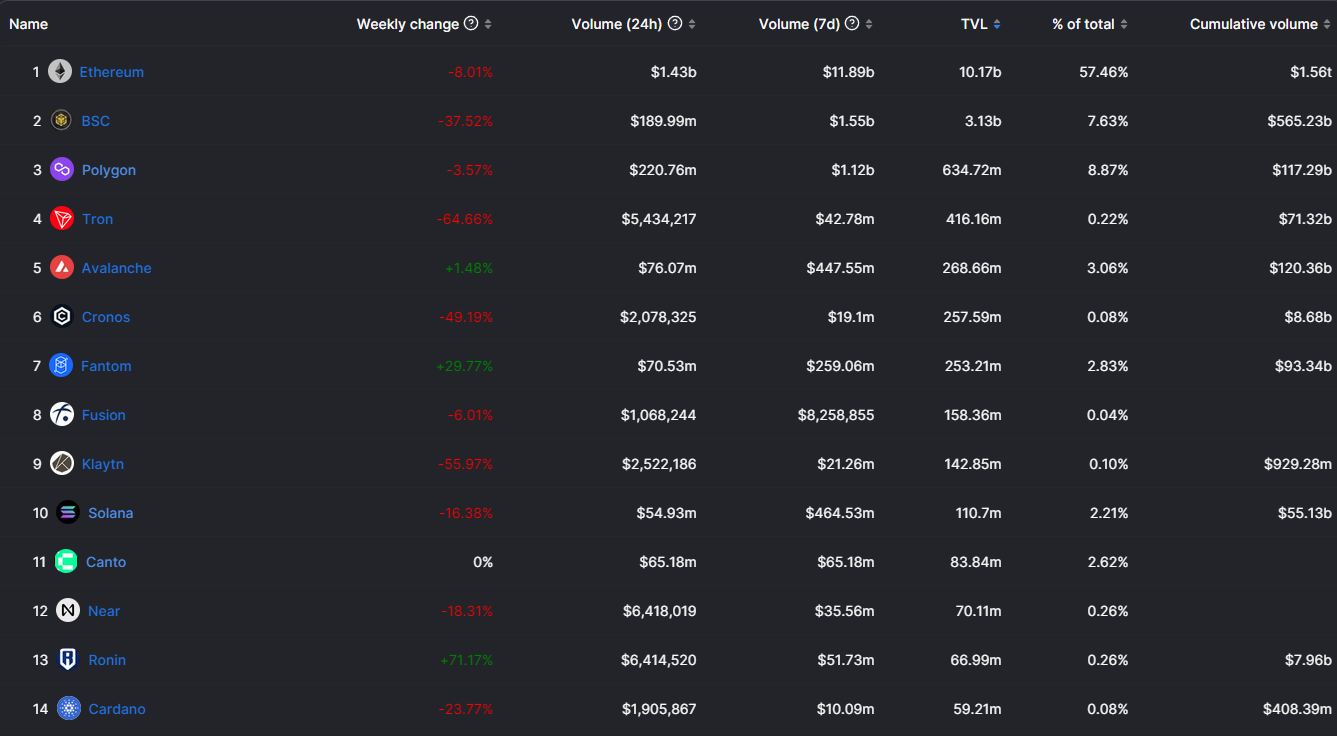Open the Ronin chain link
The image size is (1337, 736).
tap(107, 660)
